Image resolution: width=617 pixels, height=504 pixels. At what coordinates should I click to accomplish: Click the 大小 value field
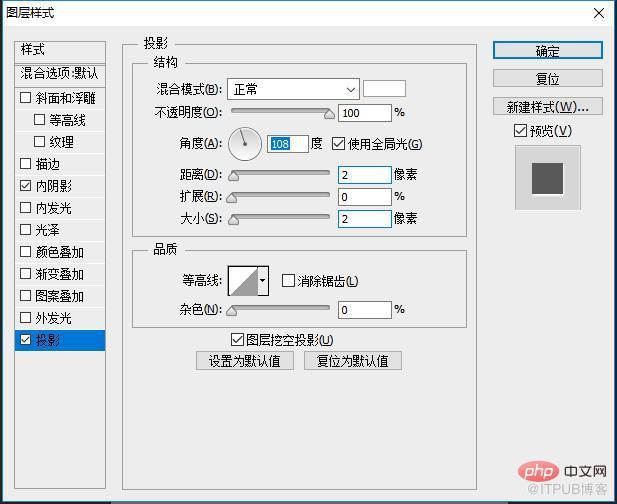pyautogui.click(x=365, y=219)
